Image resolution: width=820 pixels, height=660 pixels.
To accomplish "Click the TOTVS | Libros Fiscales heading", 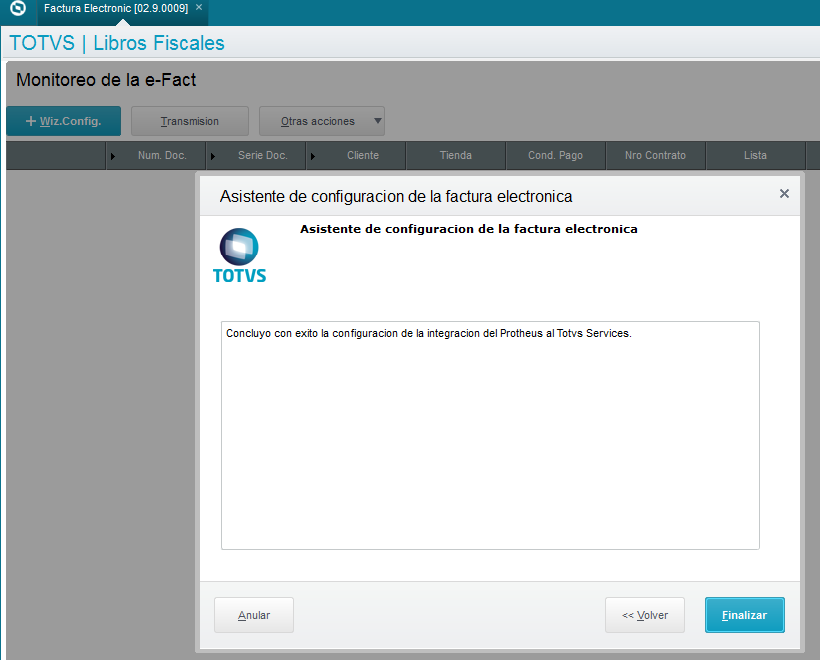I will 117,43.
